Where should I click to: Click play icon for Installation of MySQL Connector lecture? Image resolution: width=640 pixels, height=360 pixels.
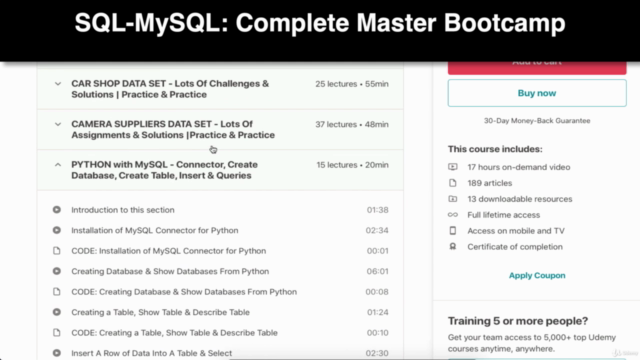[x=57, y=230]
